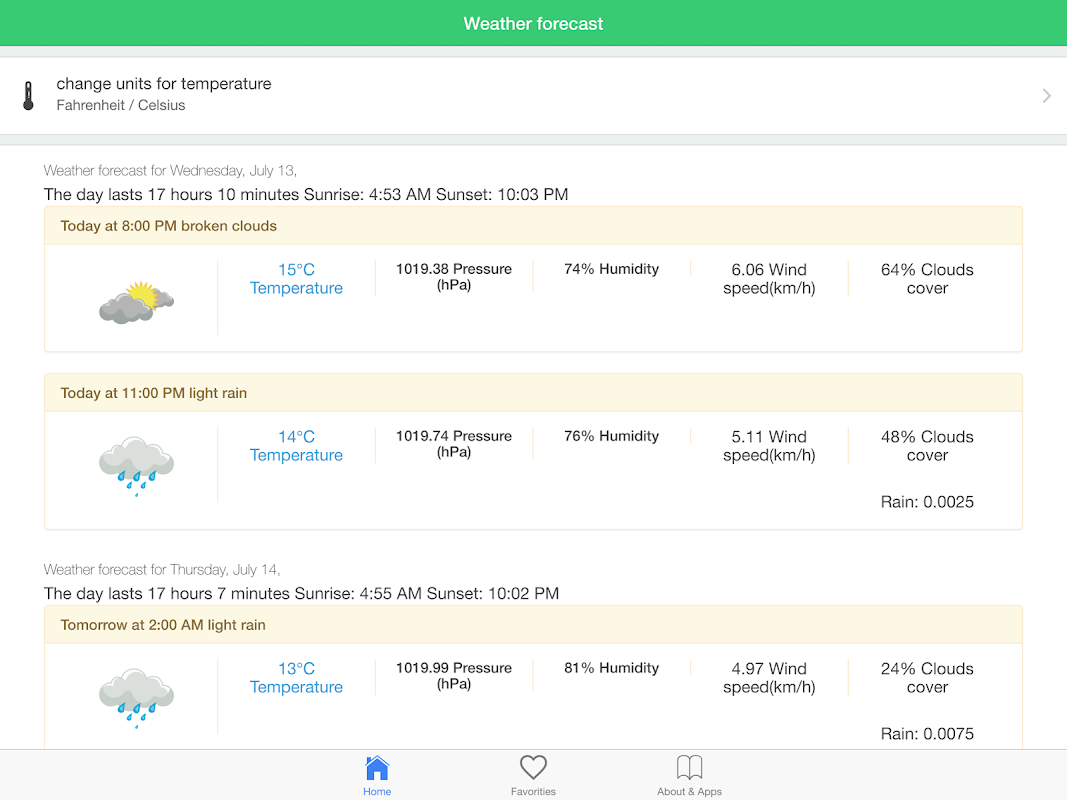Expand change units chevron arrow
The height and width of the screenshot is (800, 1067).
[1046, 96]
